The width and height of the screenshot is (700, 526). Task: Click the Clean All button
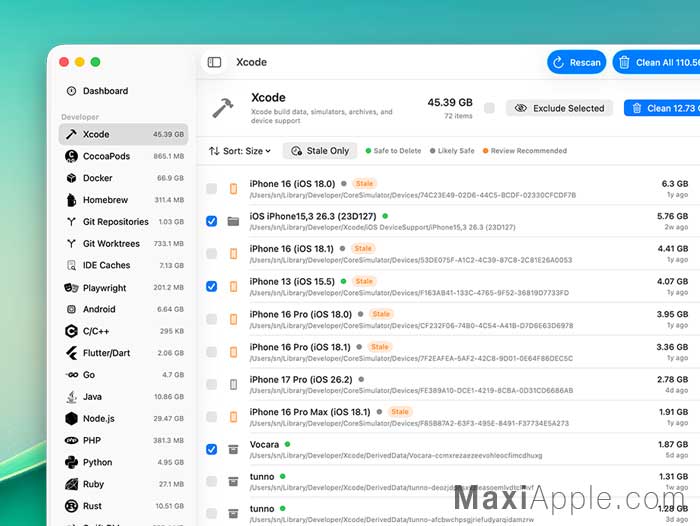click(656, 63)
